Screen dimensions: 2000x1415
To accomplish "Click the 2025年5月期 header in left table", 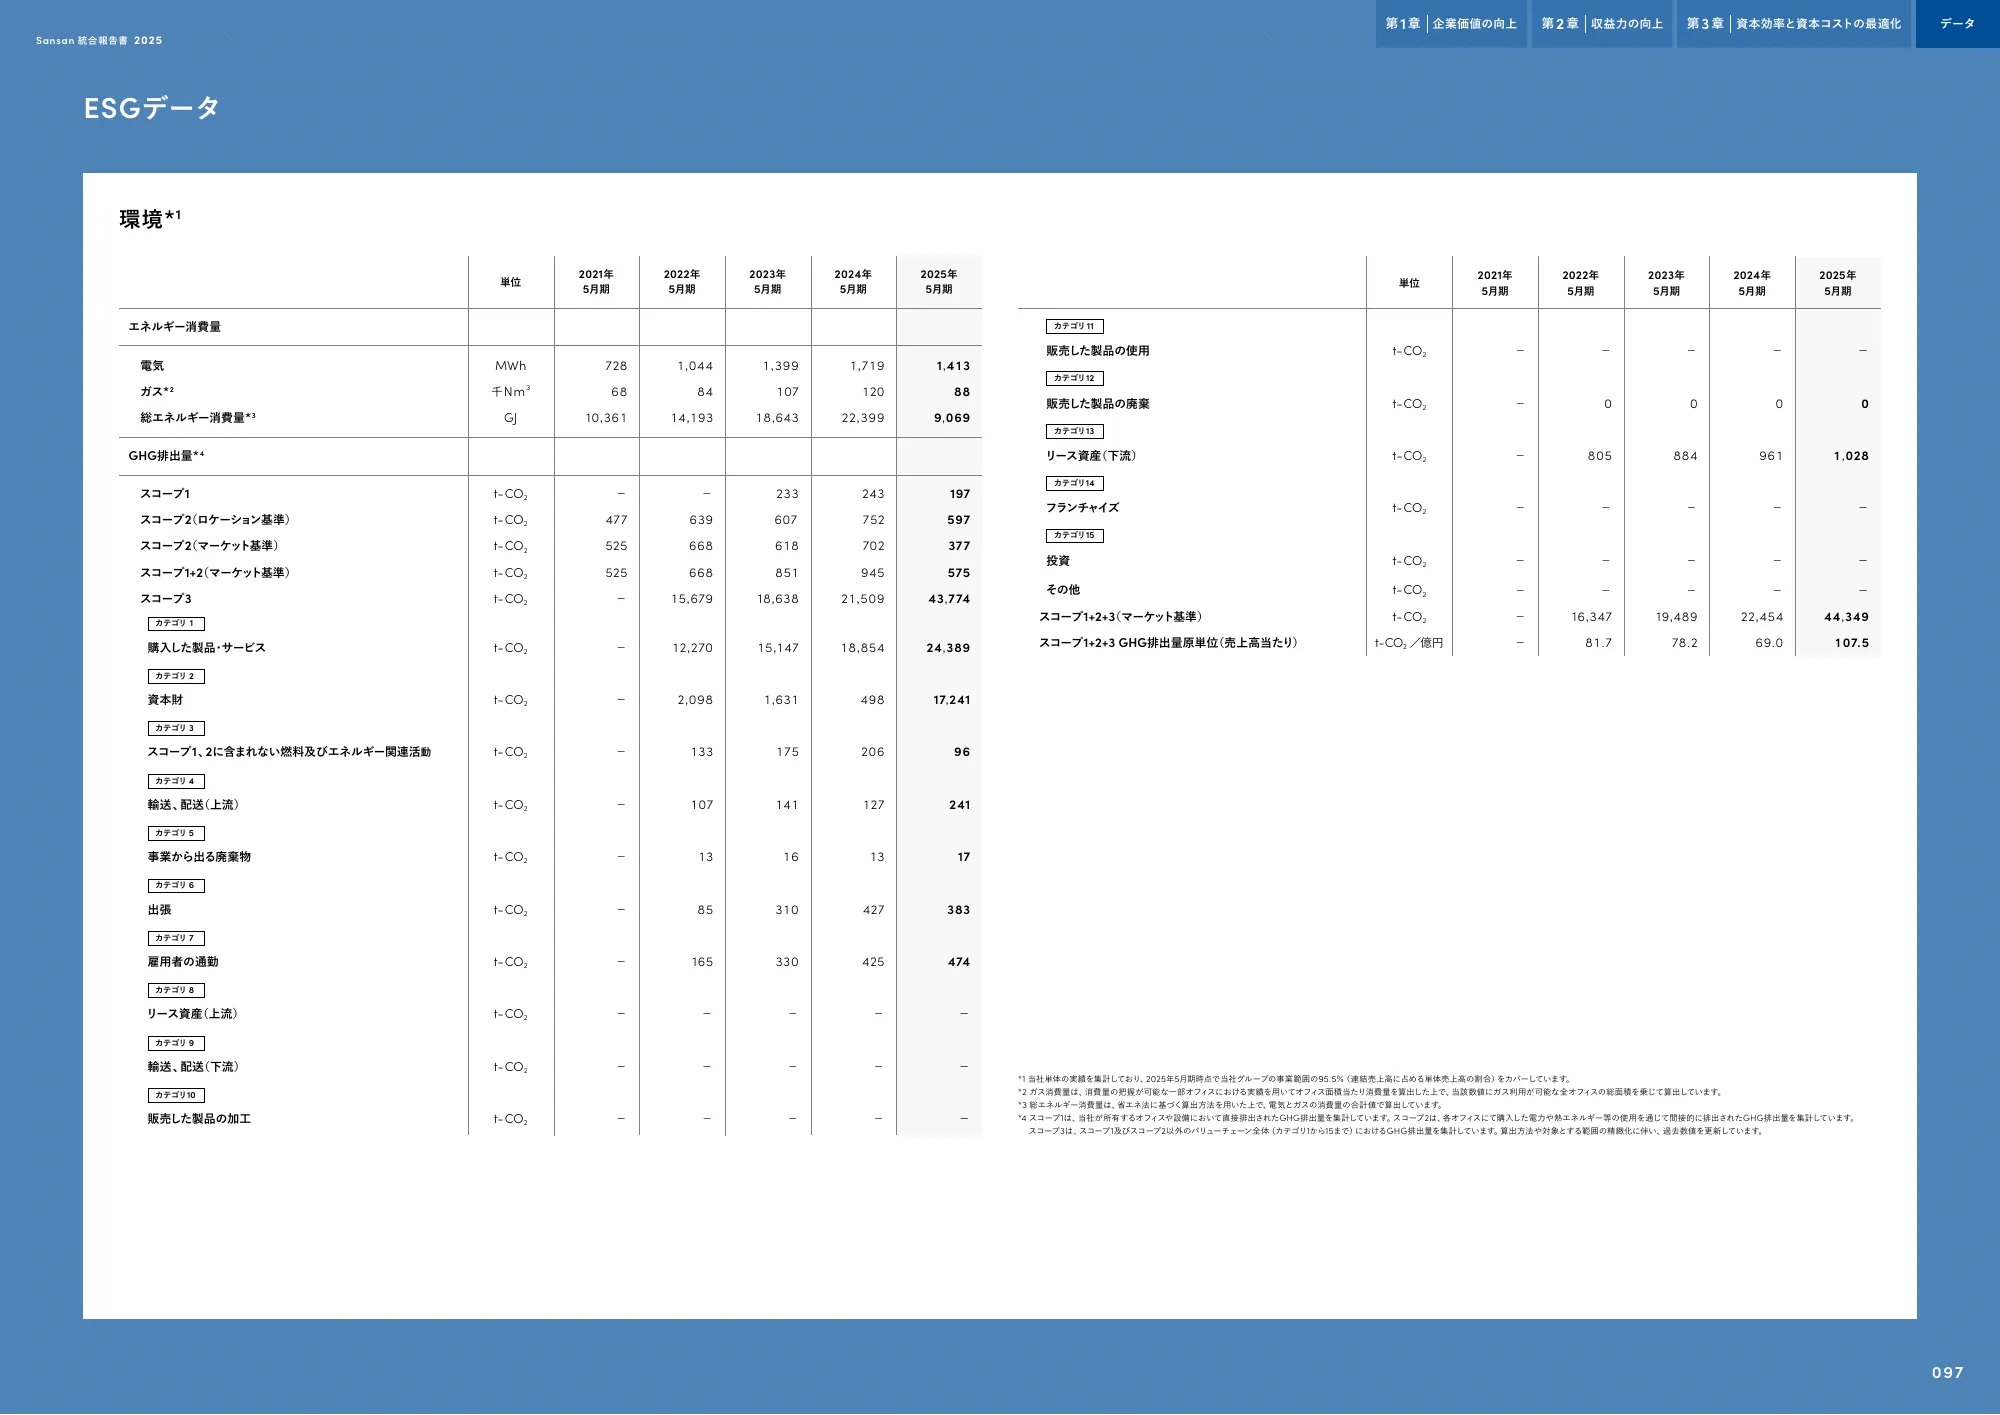I will point(938,282).
